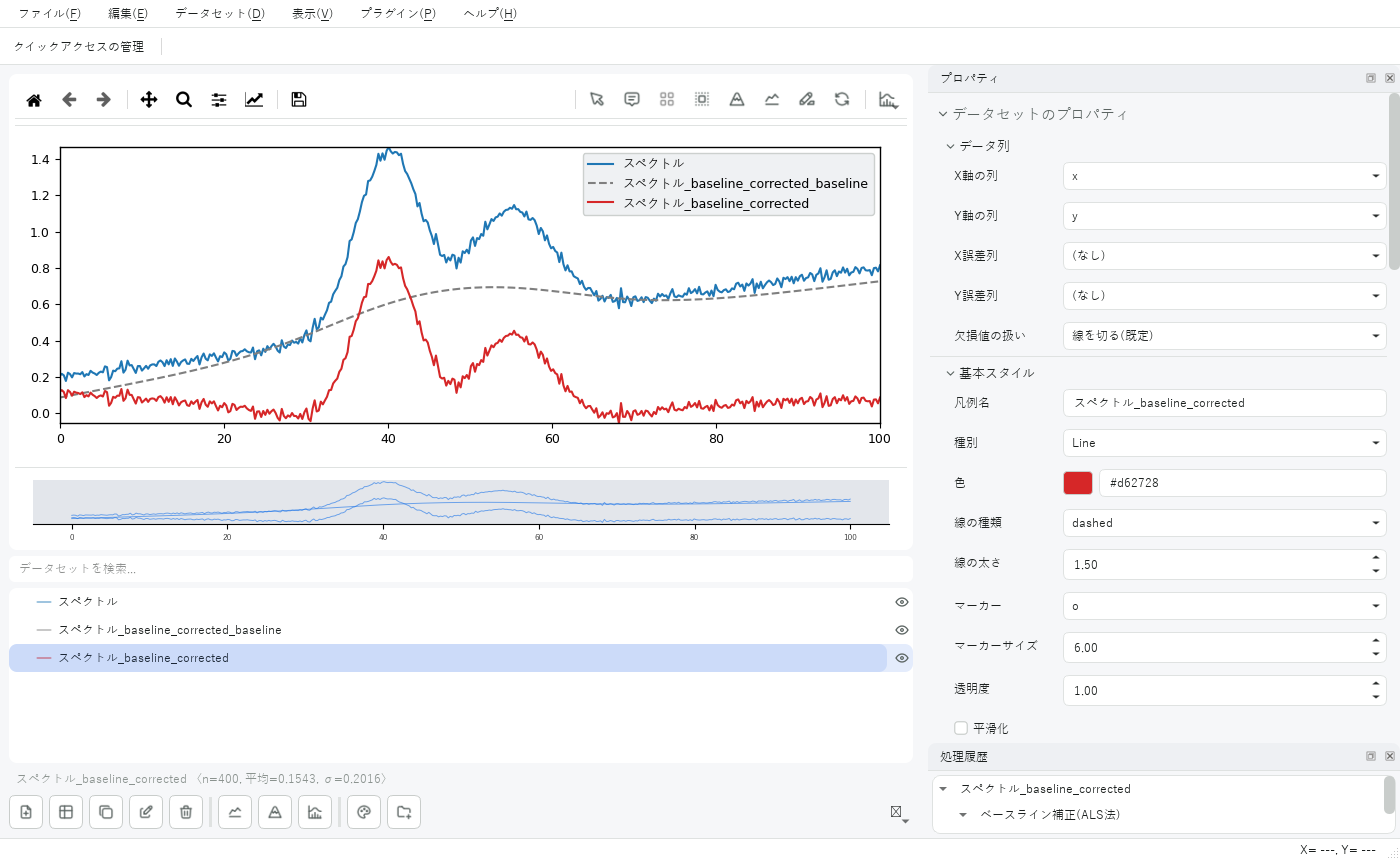Activate the pan tool in plot toolbar
The image size is (1400, 860).
(x=149, y=100)
